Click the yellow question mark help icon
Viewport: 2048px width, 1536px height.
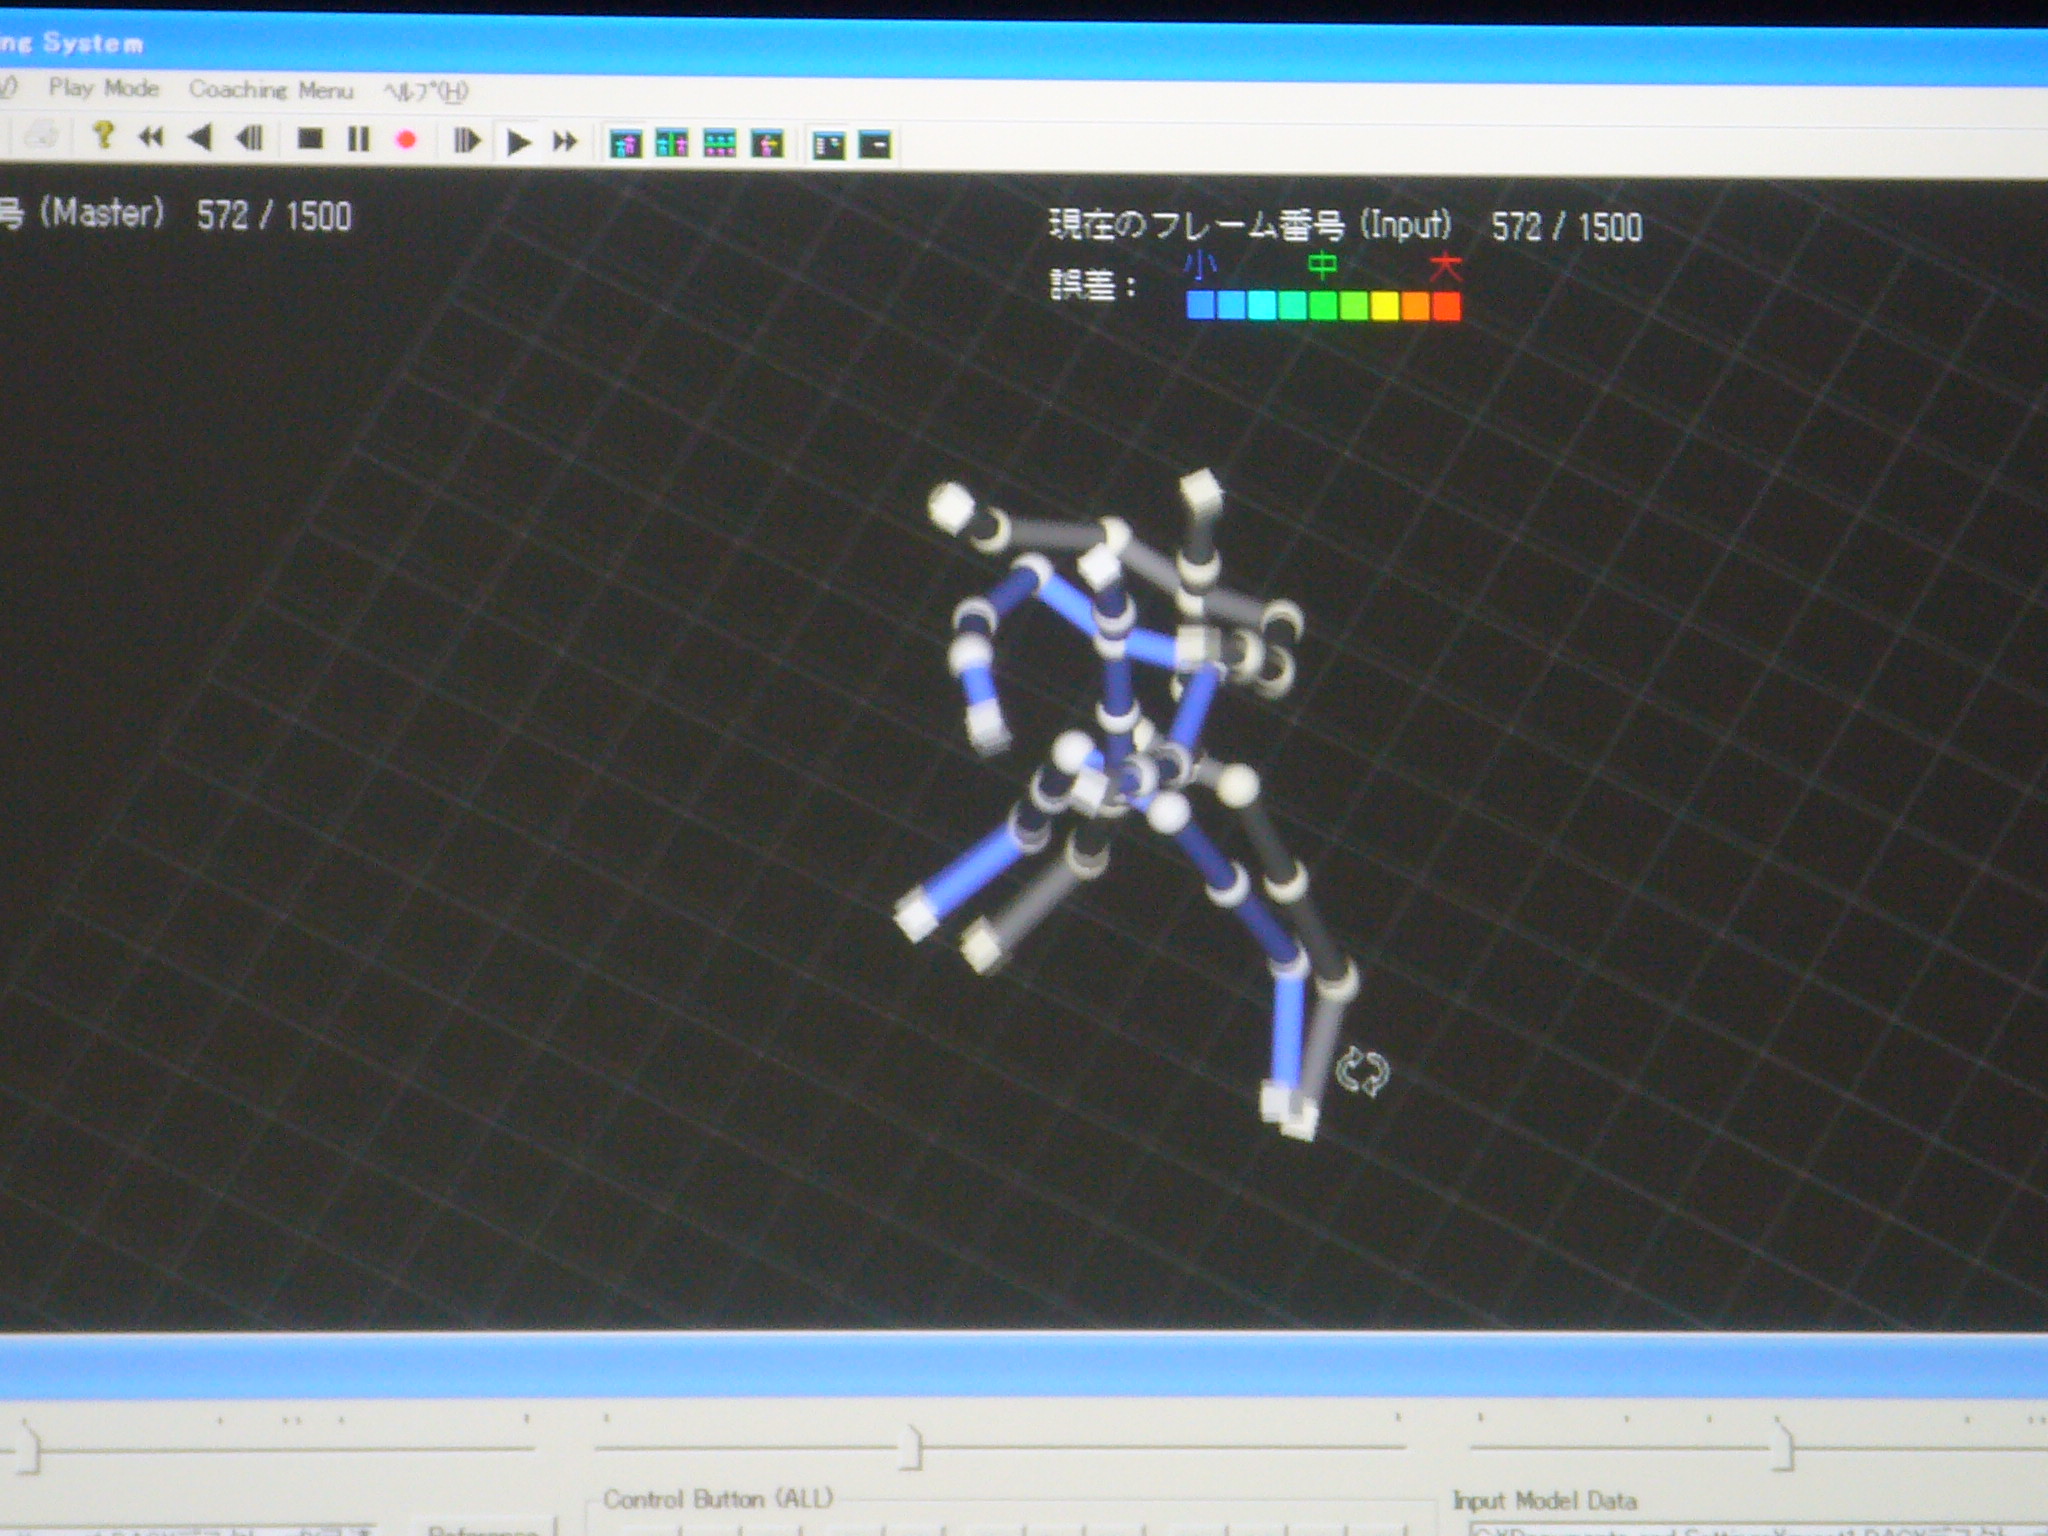pyautogui.click(x=103, y=135)
